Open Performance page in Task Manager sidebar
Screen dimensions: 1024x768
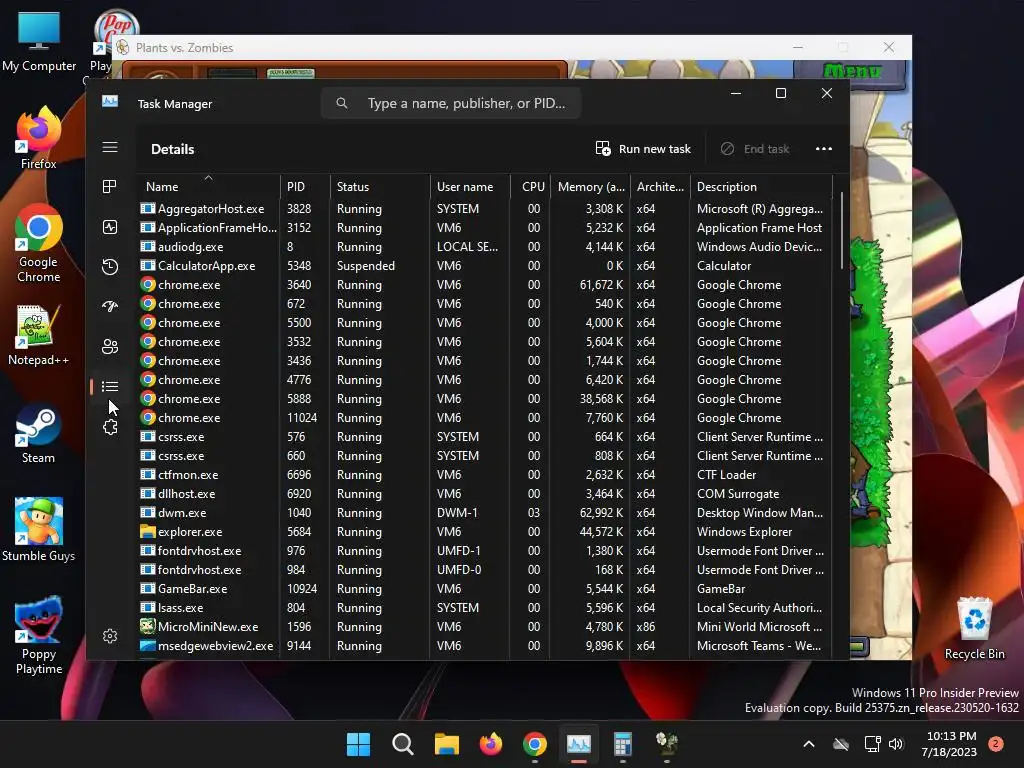[110, 227]
